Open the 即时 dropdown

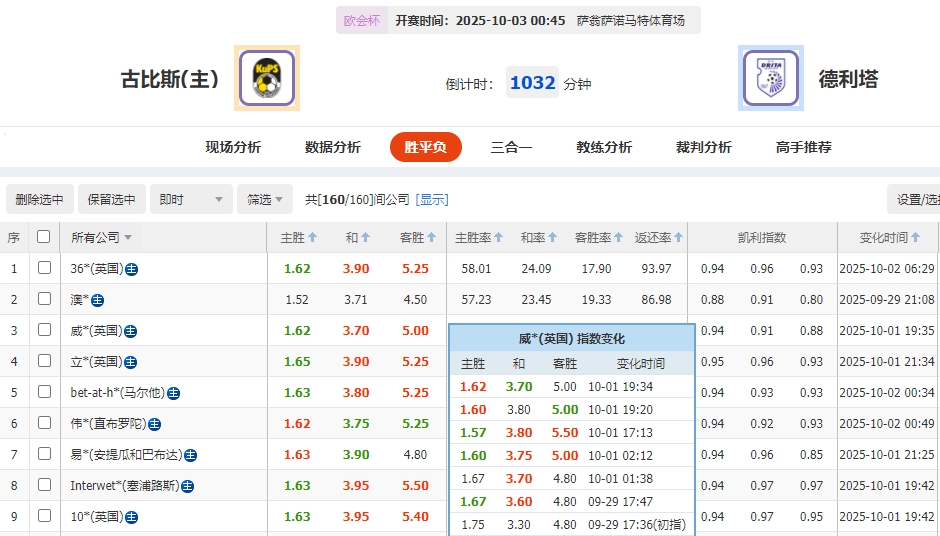191,199
